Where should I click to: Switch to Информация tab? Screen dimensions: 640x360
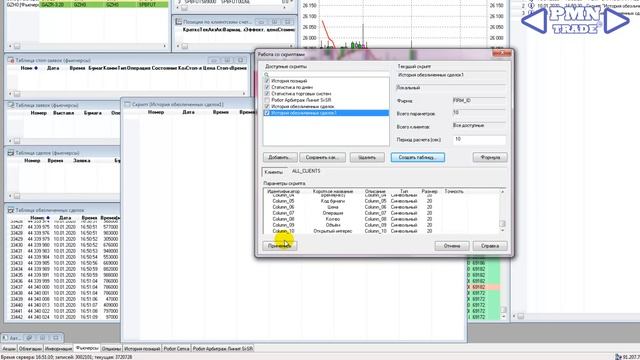coord(58,349)
